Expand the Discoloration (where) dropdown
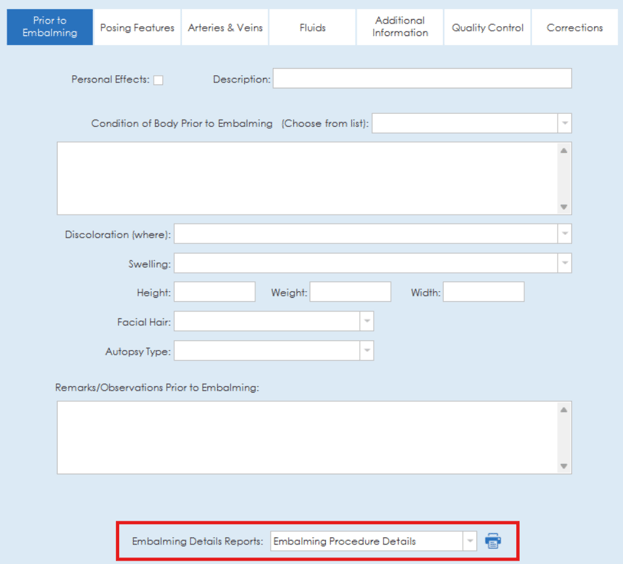Viewport: 623px width, 564px height. click(x=565, y=234)
